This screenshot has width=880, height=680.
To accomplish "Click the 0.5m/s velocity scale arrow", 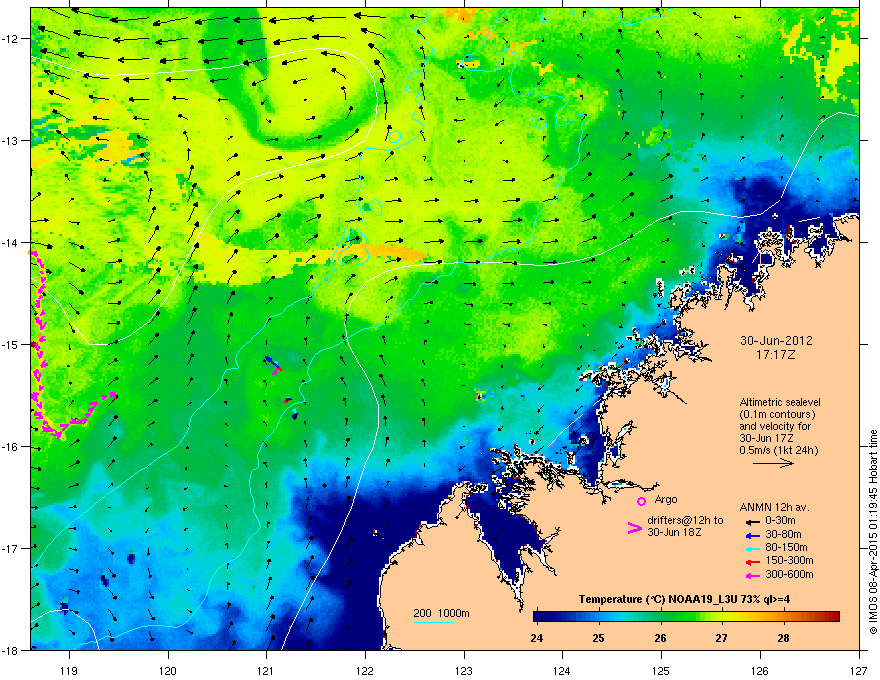I will click(773, 463).
